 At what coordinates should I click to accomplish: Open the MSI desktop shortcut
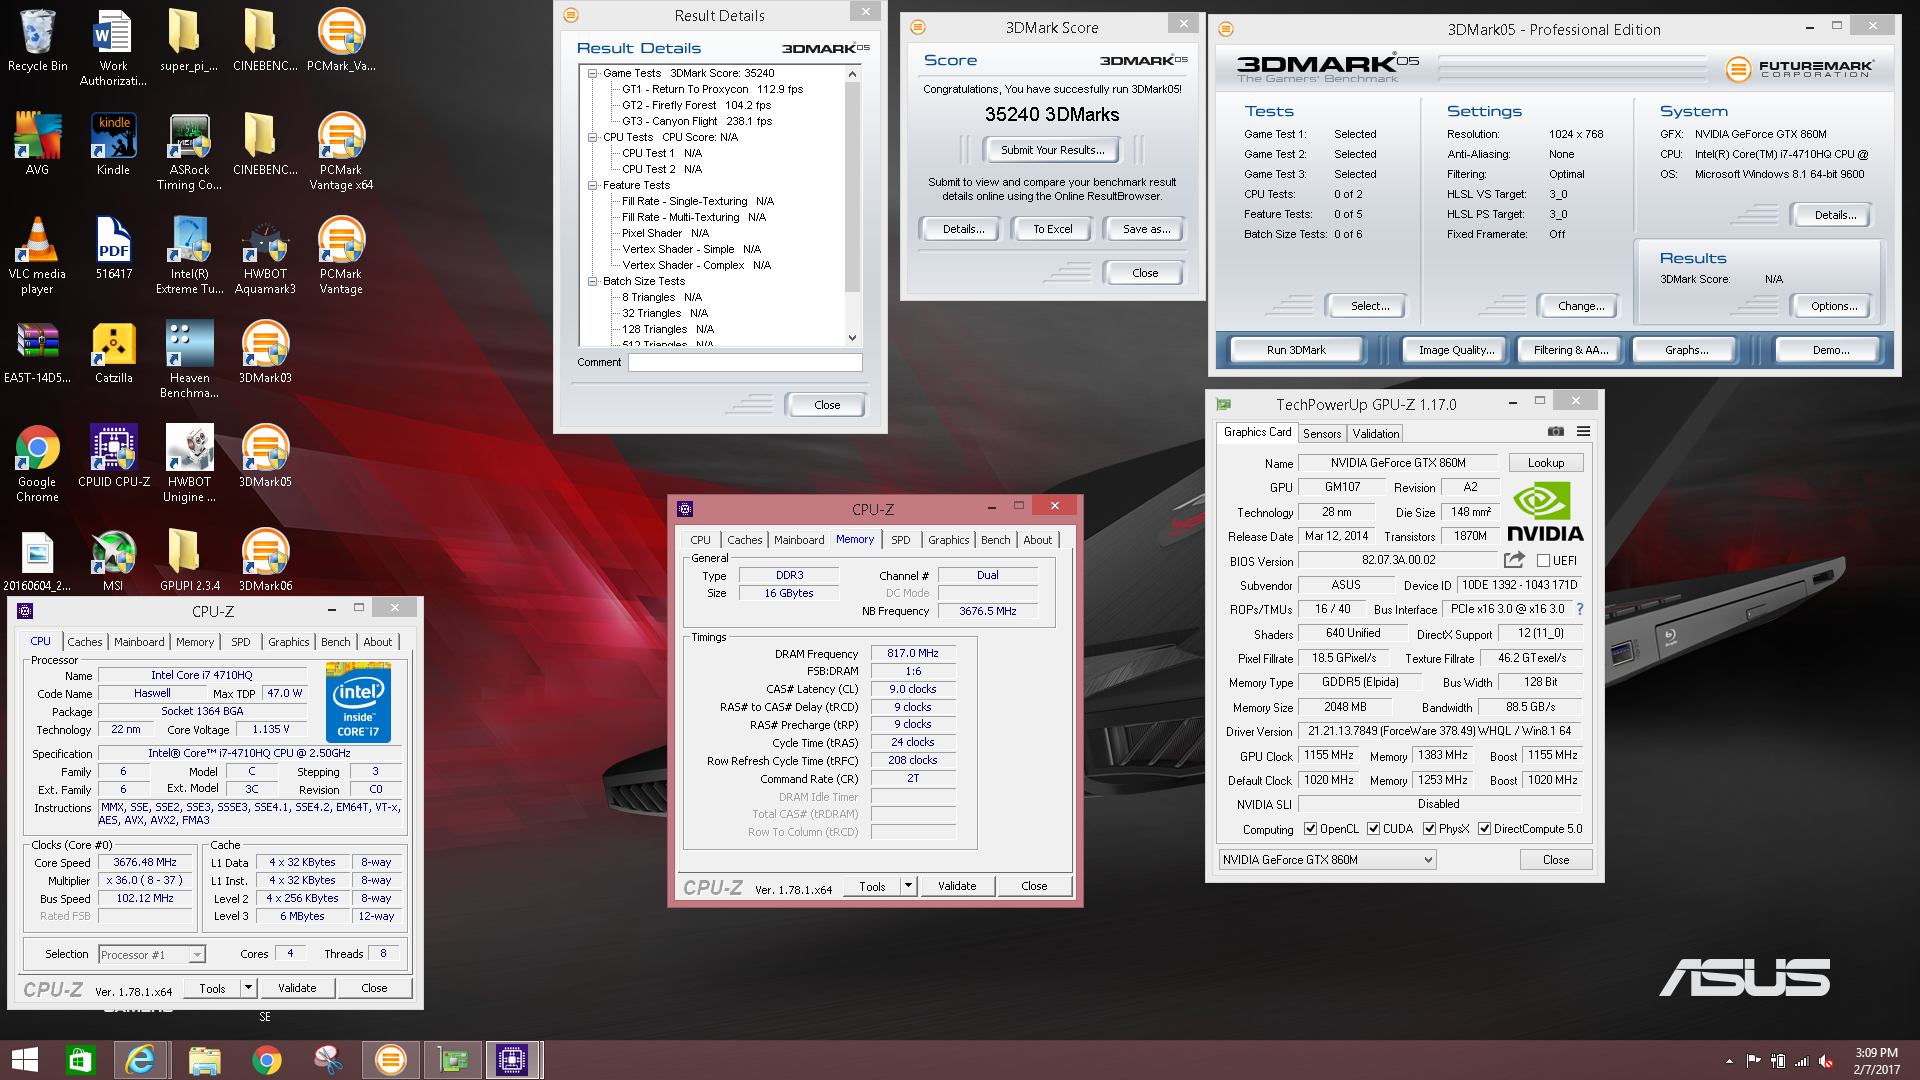113,560
